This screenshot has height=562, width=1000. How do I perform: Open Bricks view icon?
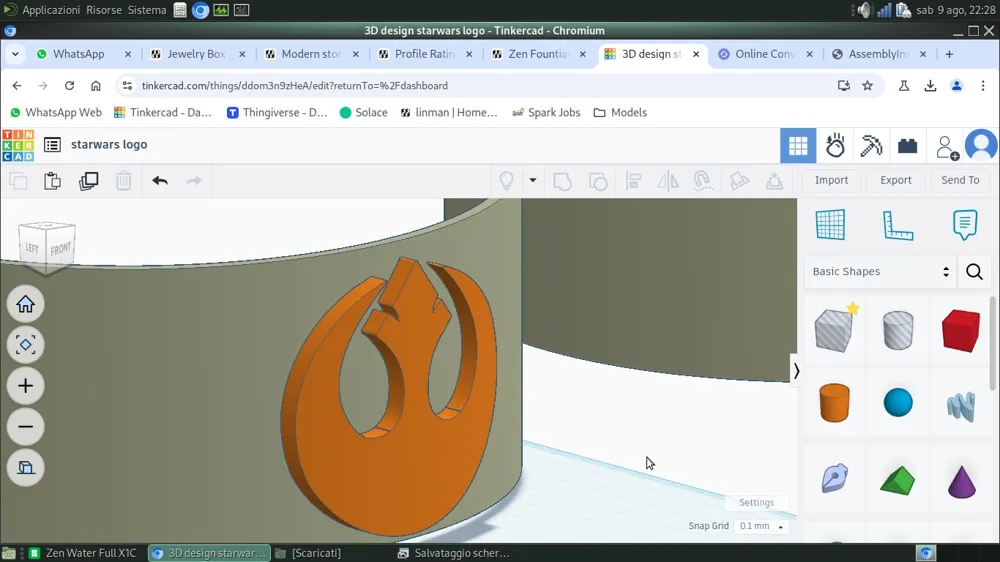(908, 146)
